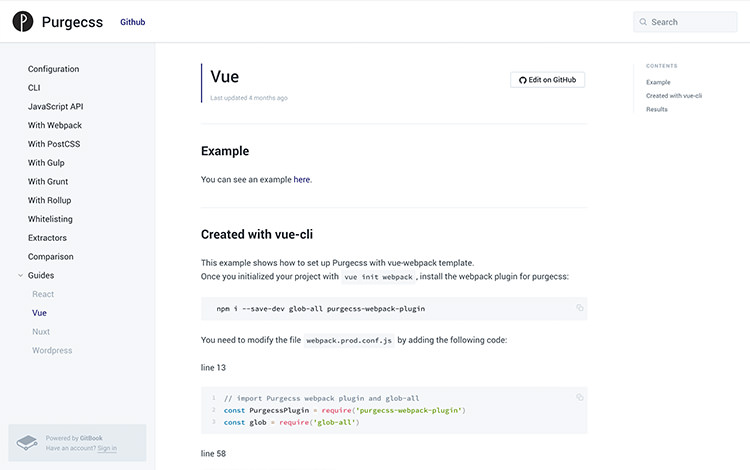
Task: Copy the webpack plugin code block
Action: click(x=579, y=397)
